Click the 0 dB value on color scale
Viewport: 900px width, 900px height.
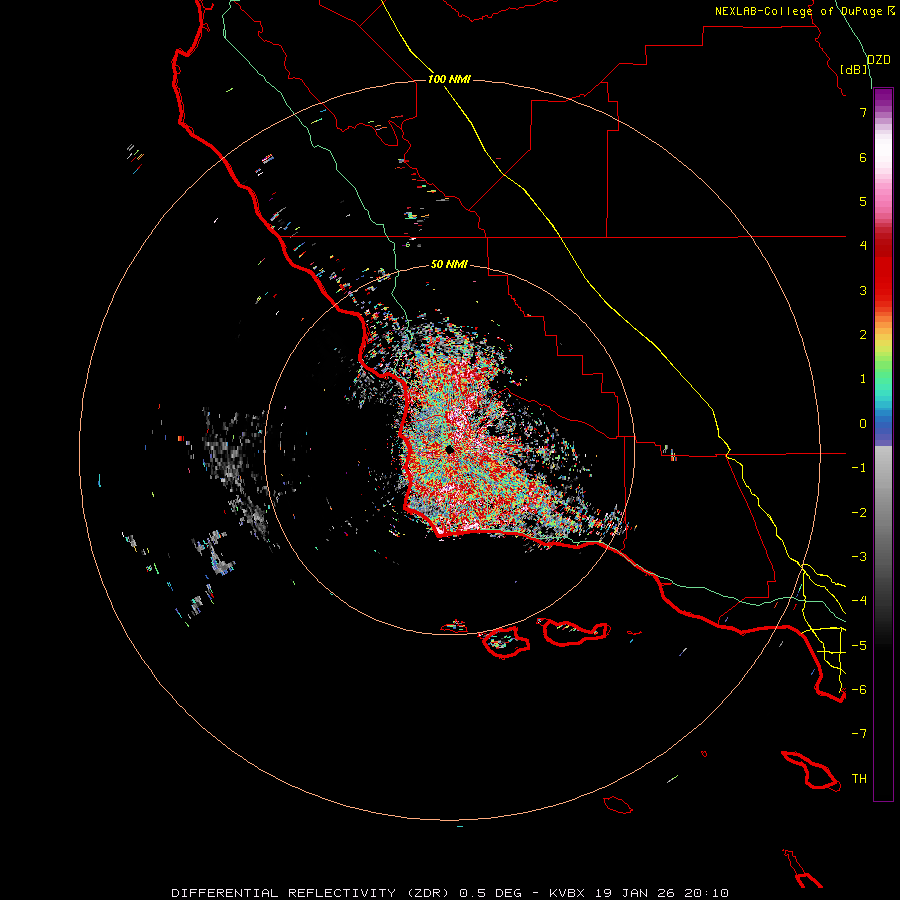(863, 424)
